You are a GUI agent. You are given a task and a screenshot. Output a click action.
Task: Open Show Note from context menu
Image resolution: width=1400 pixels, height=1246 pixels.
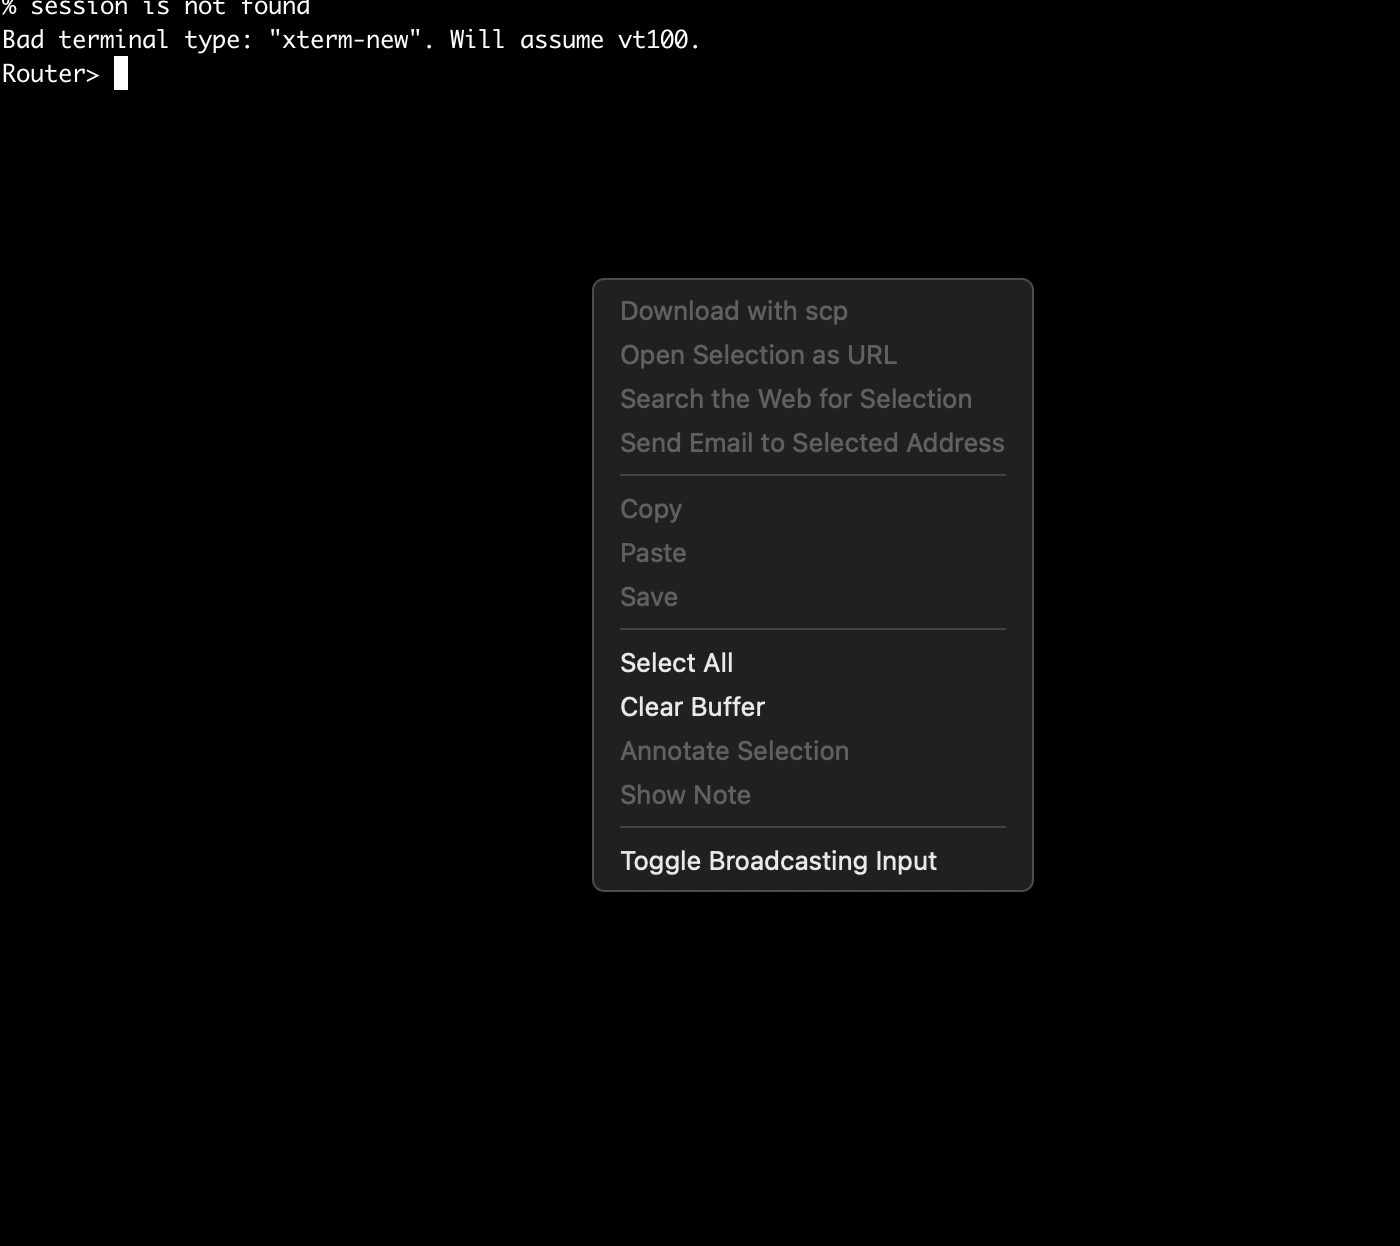685,795
